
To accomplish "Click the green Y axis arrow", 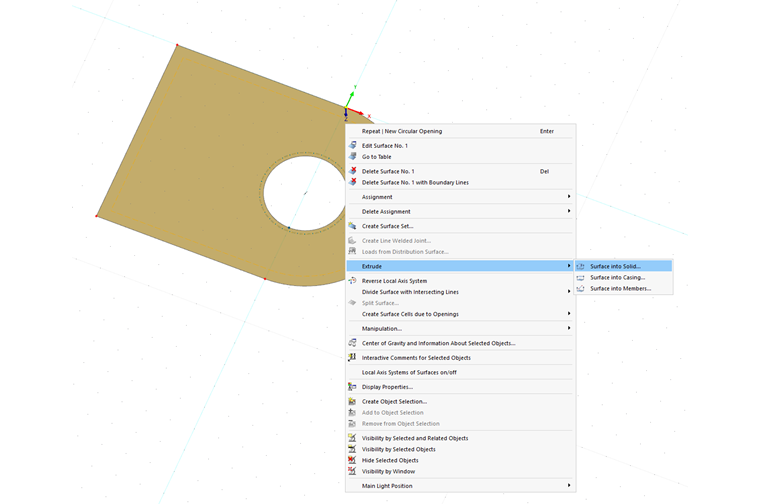I will [x=351, y=97].
